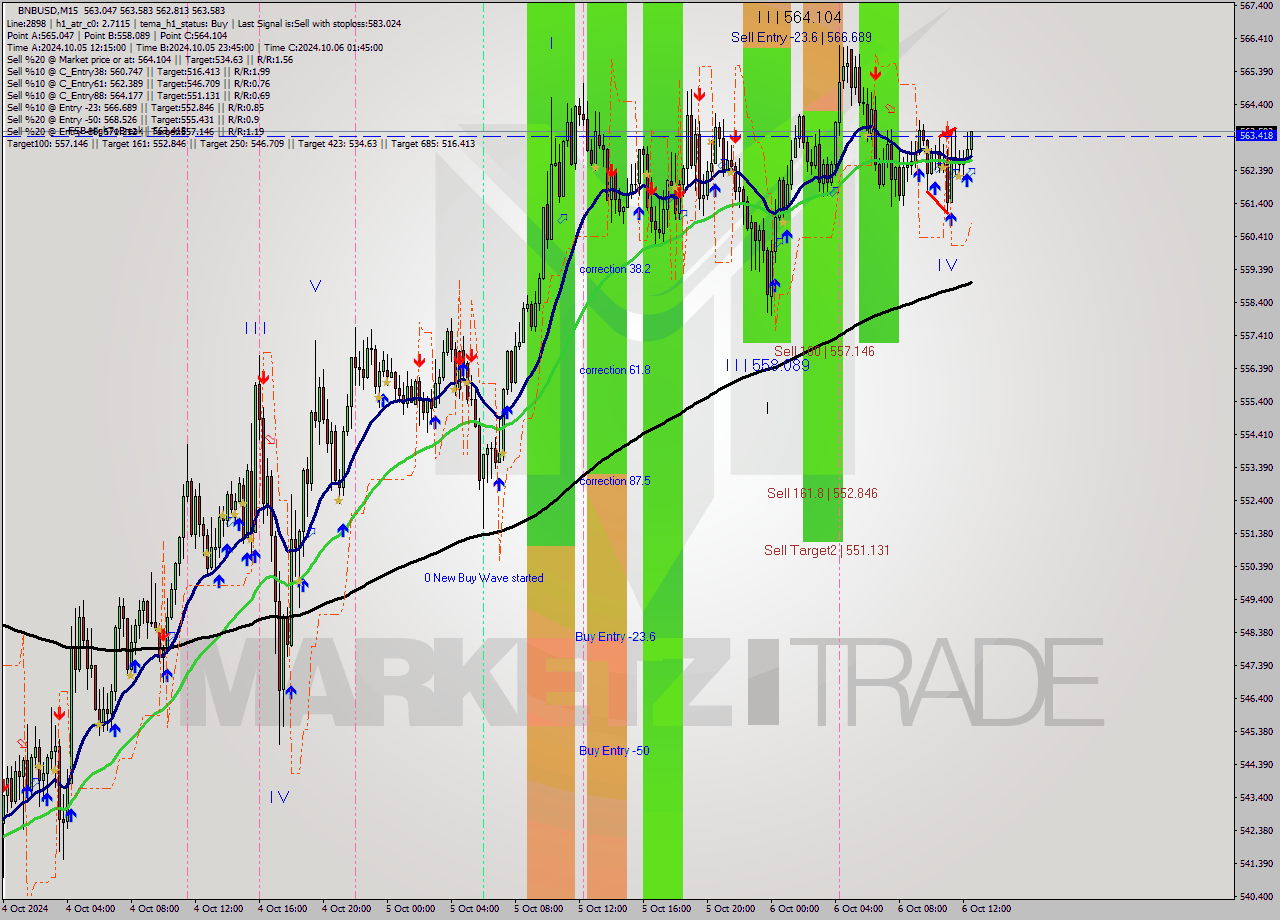Click the 553.390 price axis value
The width and height of the screenshot is (1280, 920).
tap(1256, 468)
